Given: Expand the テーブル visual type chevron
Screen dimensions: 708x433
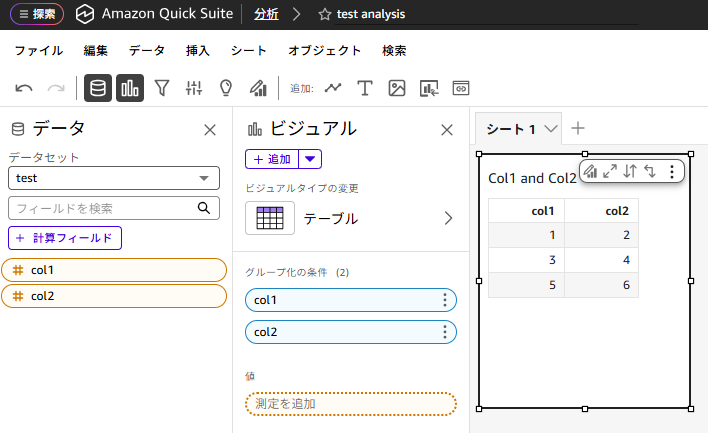Looking at the screenshot, I should (x=448, y=218).
